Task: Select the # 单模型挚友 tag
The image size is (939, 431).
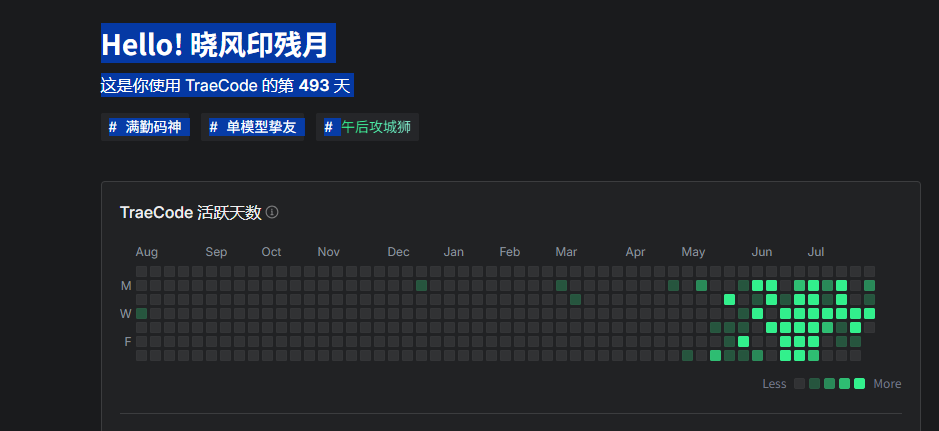Action: pos(253,127)
